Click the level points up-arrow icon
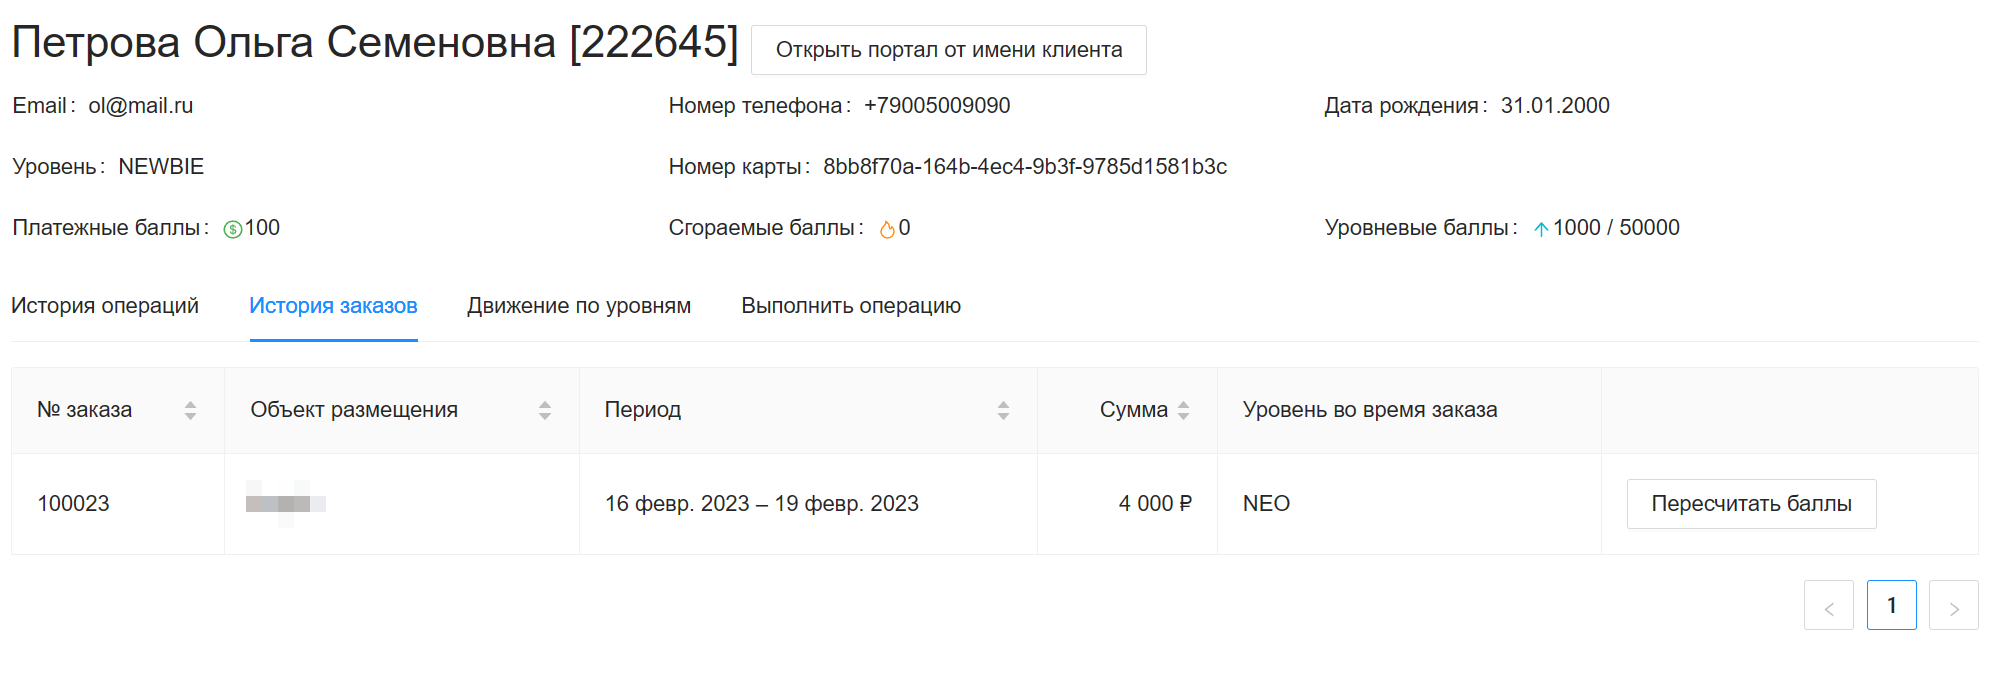 click(x=1541, y=229)
